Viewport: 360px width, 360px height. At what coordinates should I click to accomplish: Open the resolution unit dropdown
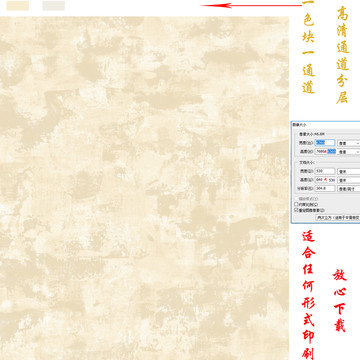point(349,189)
